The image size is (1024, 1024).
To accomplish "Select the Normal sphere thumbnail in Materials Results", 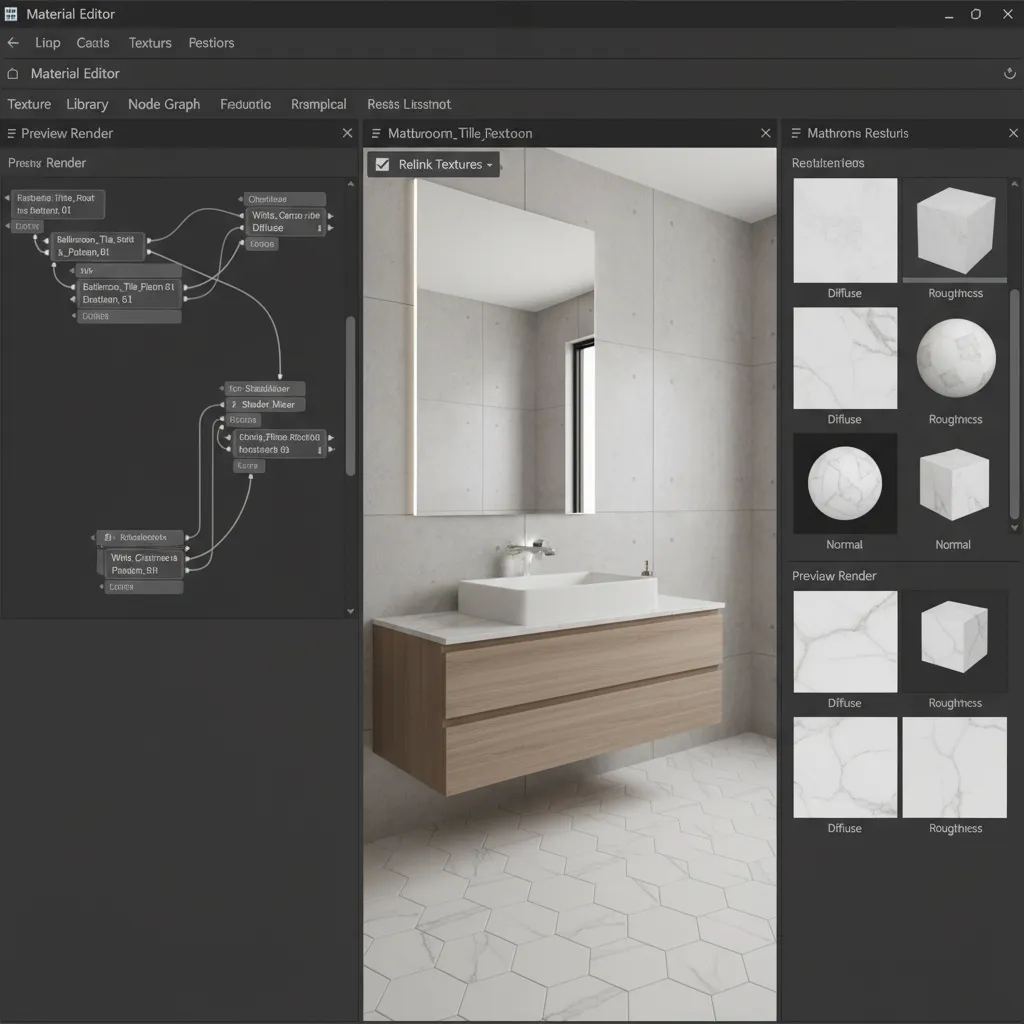I will 845,483.
